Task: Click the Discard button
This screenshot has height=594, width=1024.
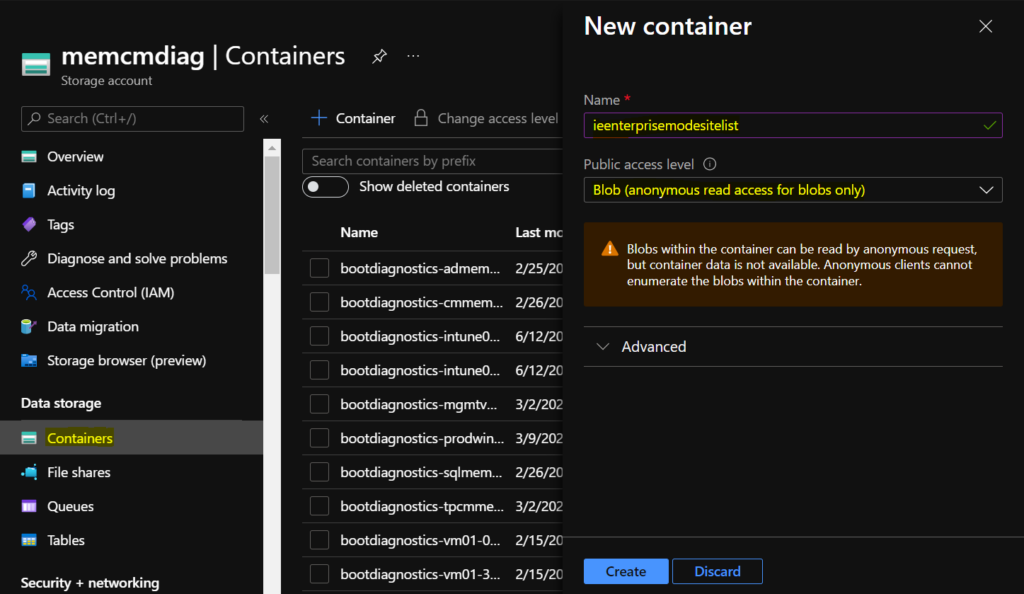Action: coord(717,571)
